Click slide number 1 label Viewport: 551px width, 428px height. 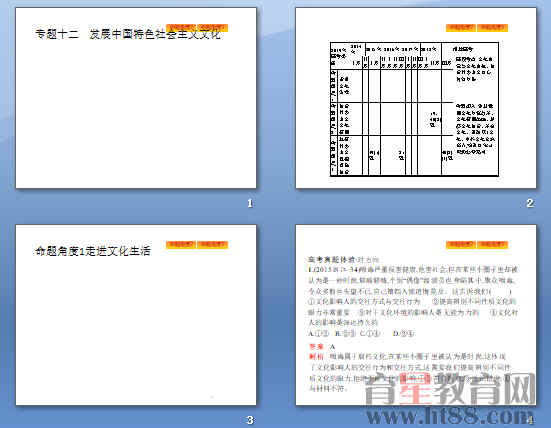pos(250,203)
